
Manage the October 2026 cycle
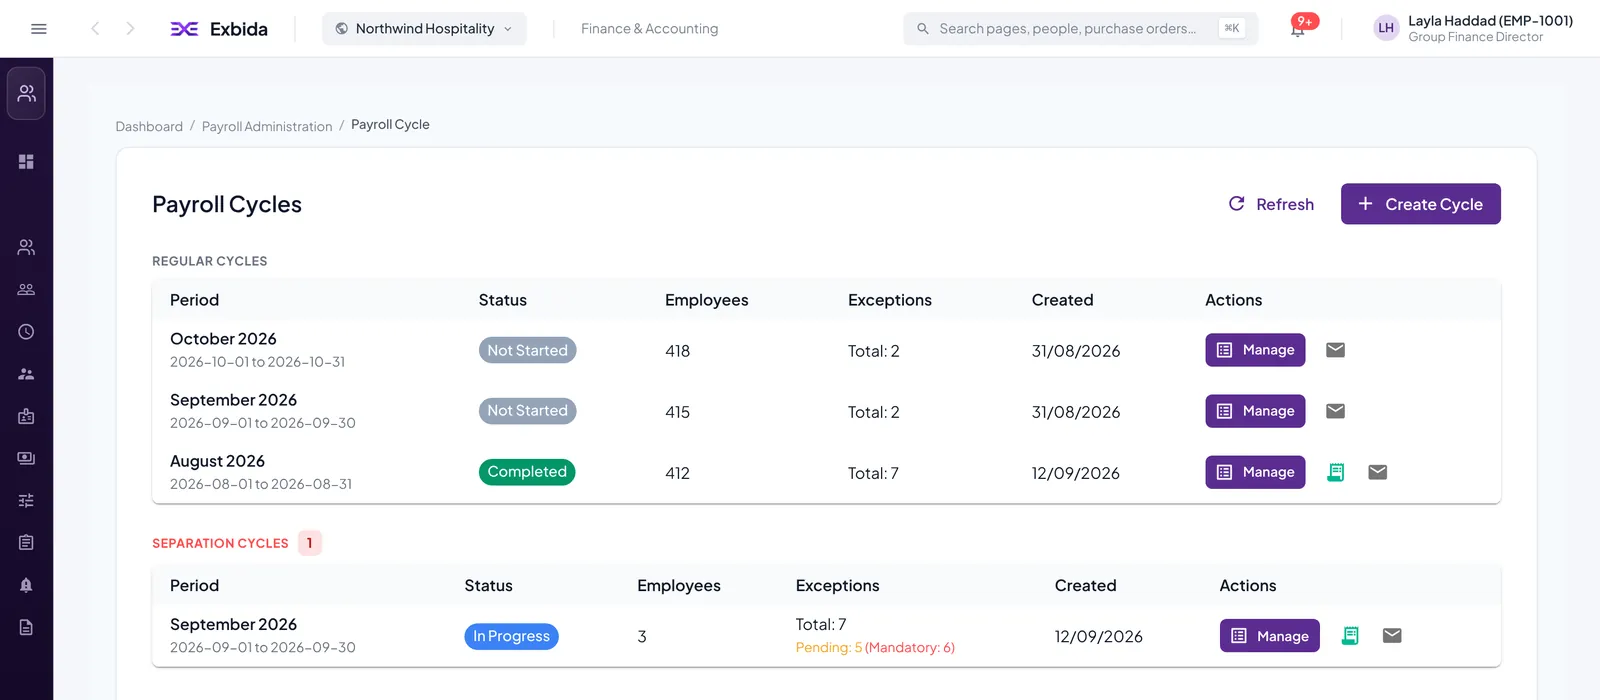coord(1255,350)
